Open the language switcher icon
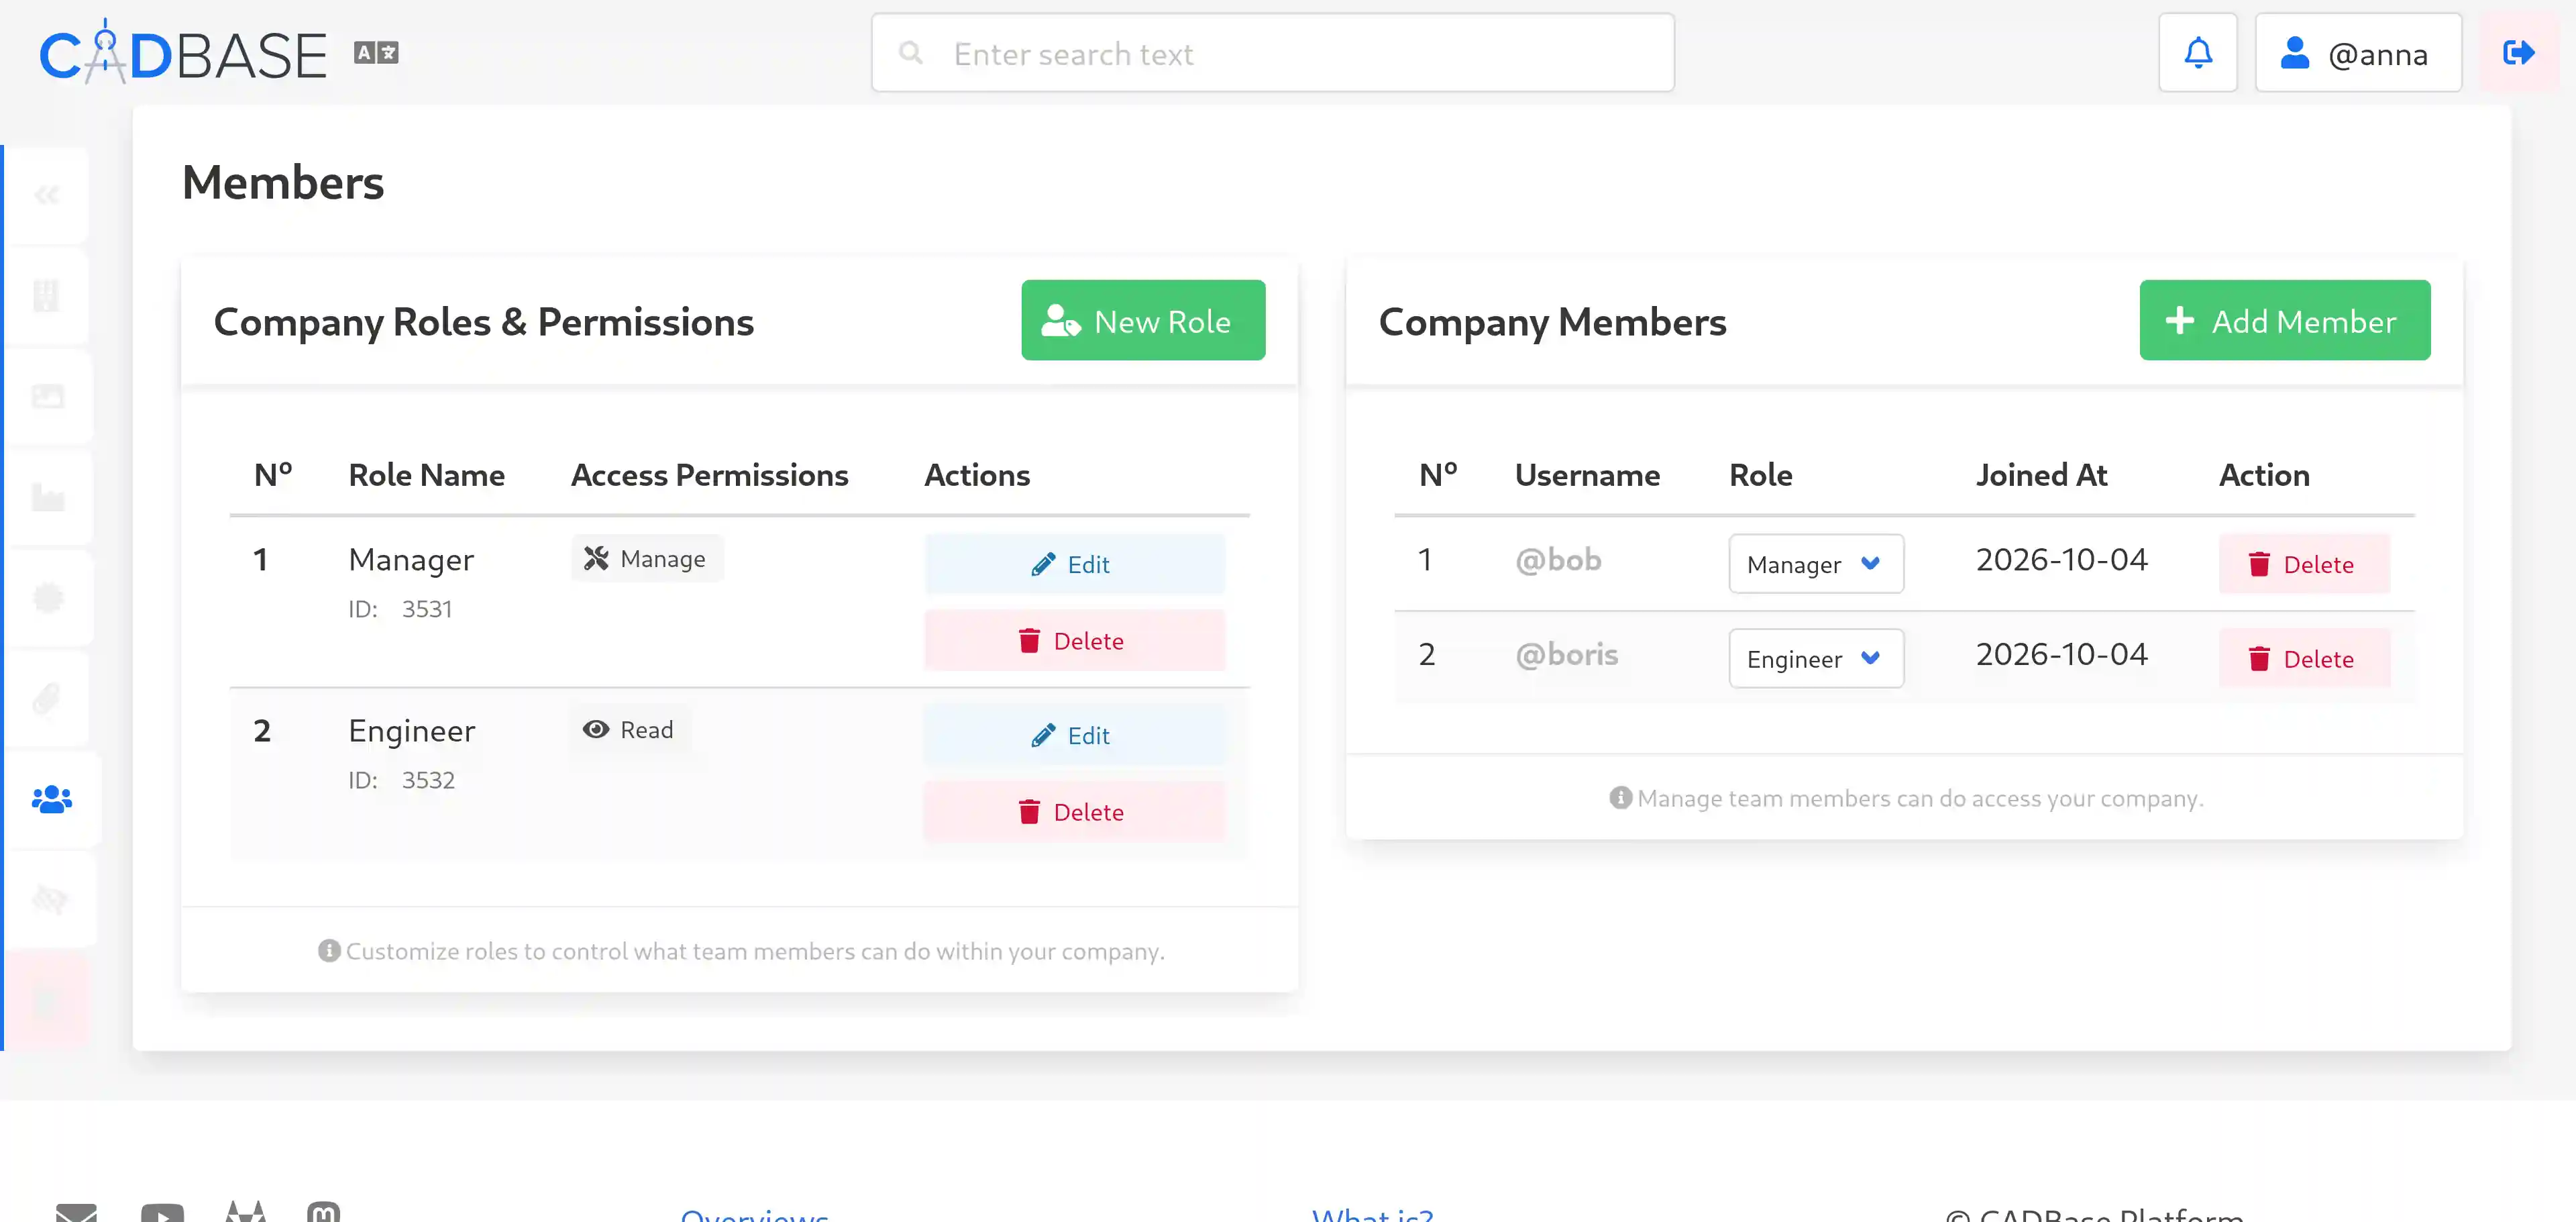The image size is (2576, 1222). click(376, 53)
